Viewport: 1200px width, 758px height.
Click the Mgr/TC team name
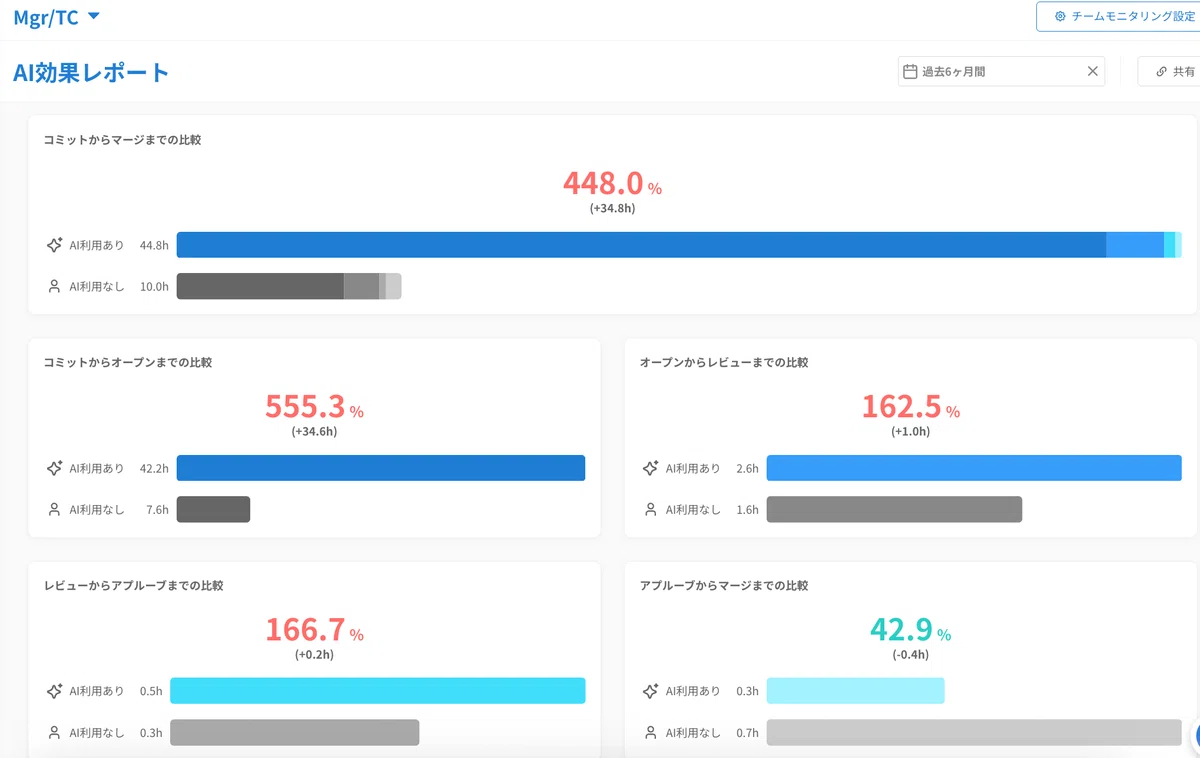(x=45, y=17)
